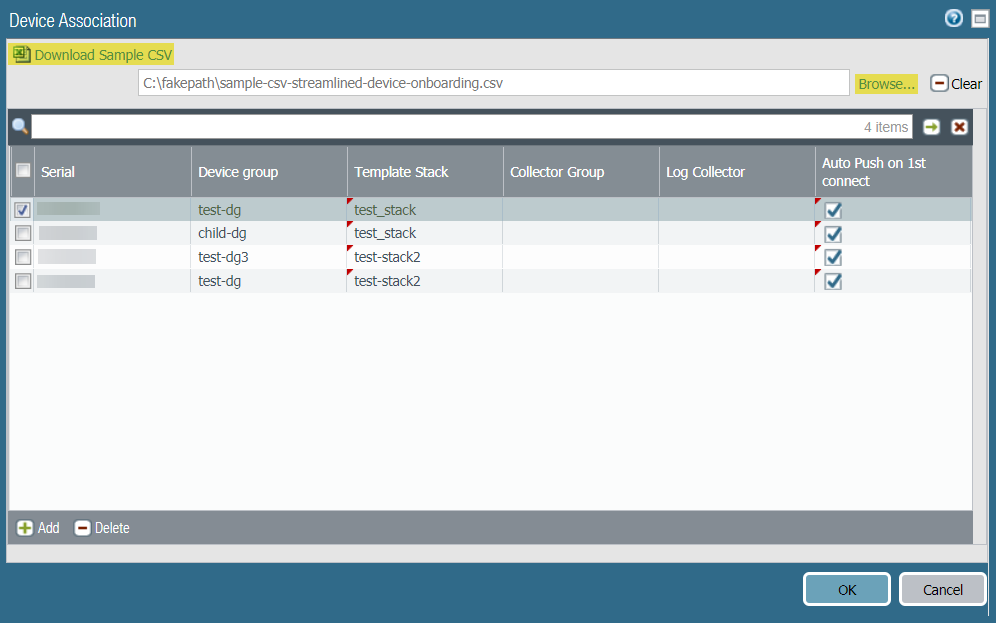
Task: Click test_stack cell in the first row
Action: [425, 209]
